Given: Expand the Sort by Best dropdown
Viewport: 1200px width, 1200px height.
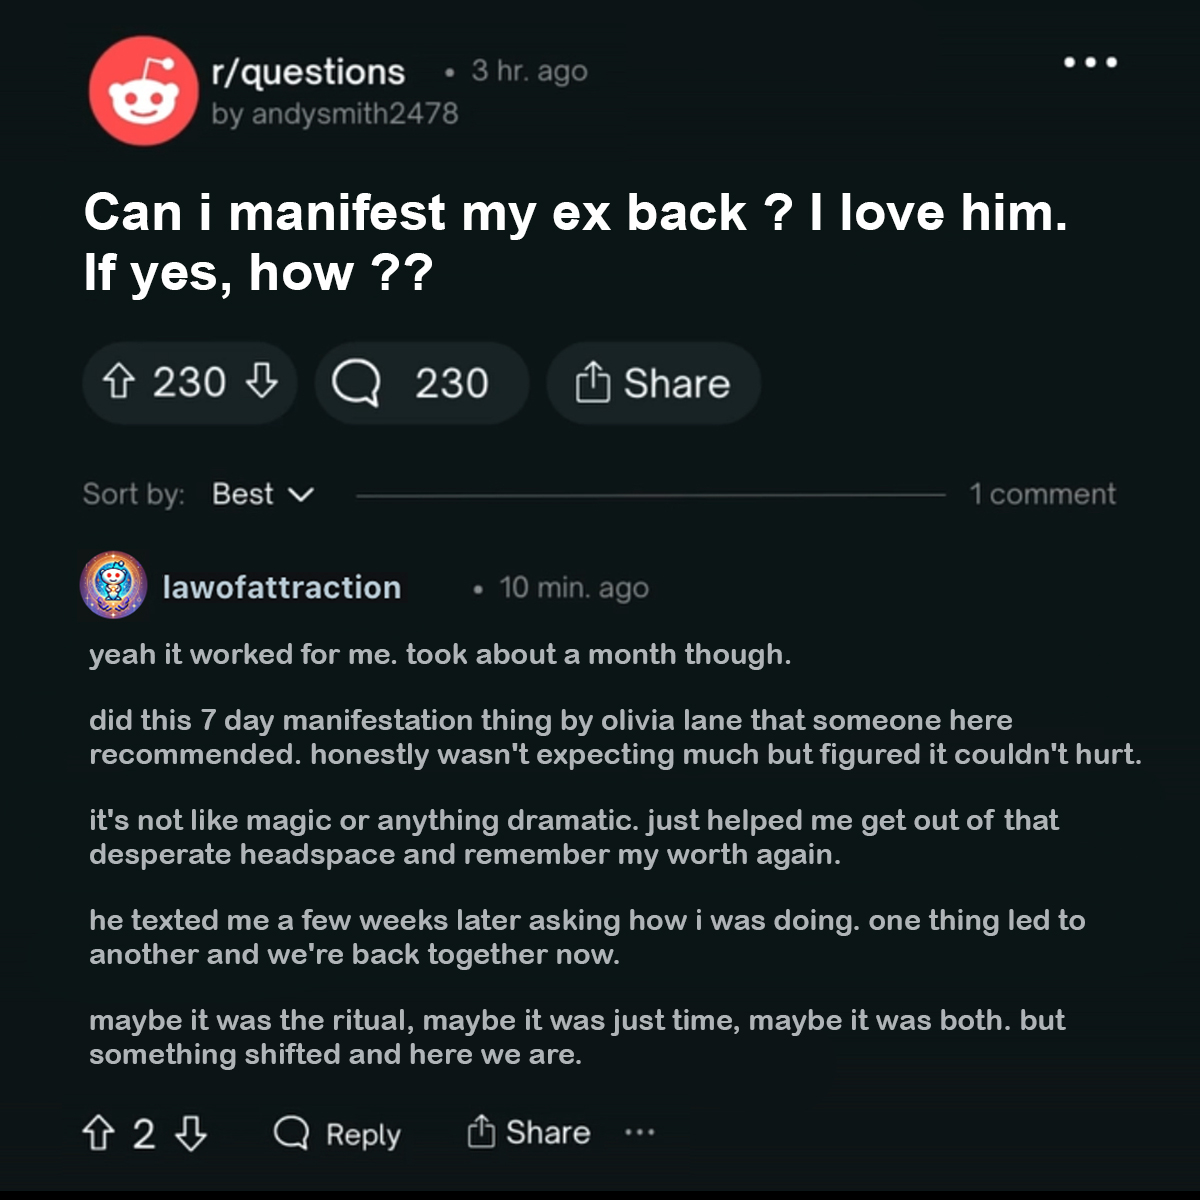Looking at the screenshot, I should pyautogui.click(x=263, y=494).
